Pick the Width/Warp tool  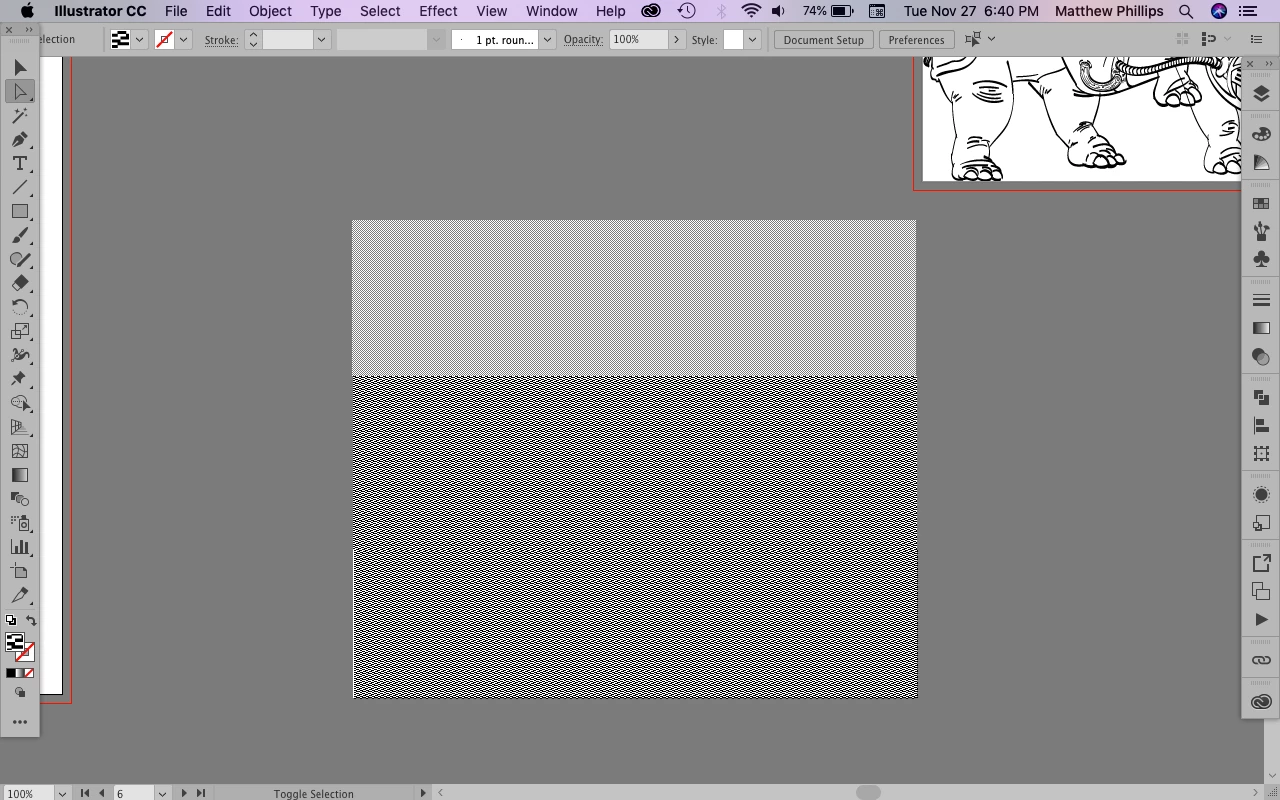pyautogui.click(x=19, y=355)
